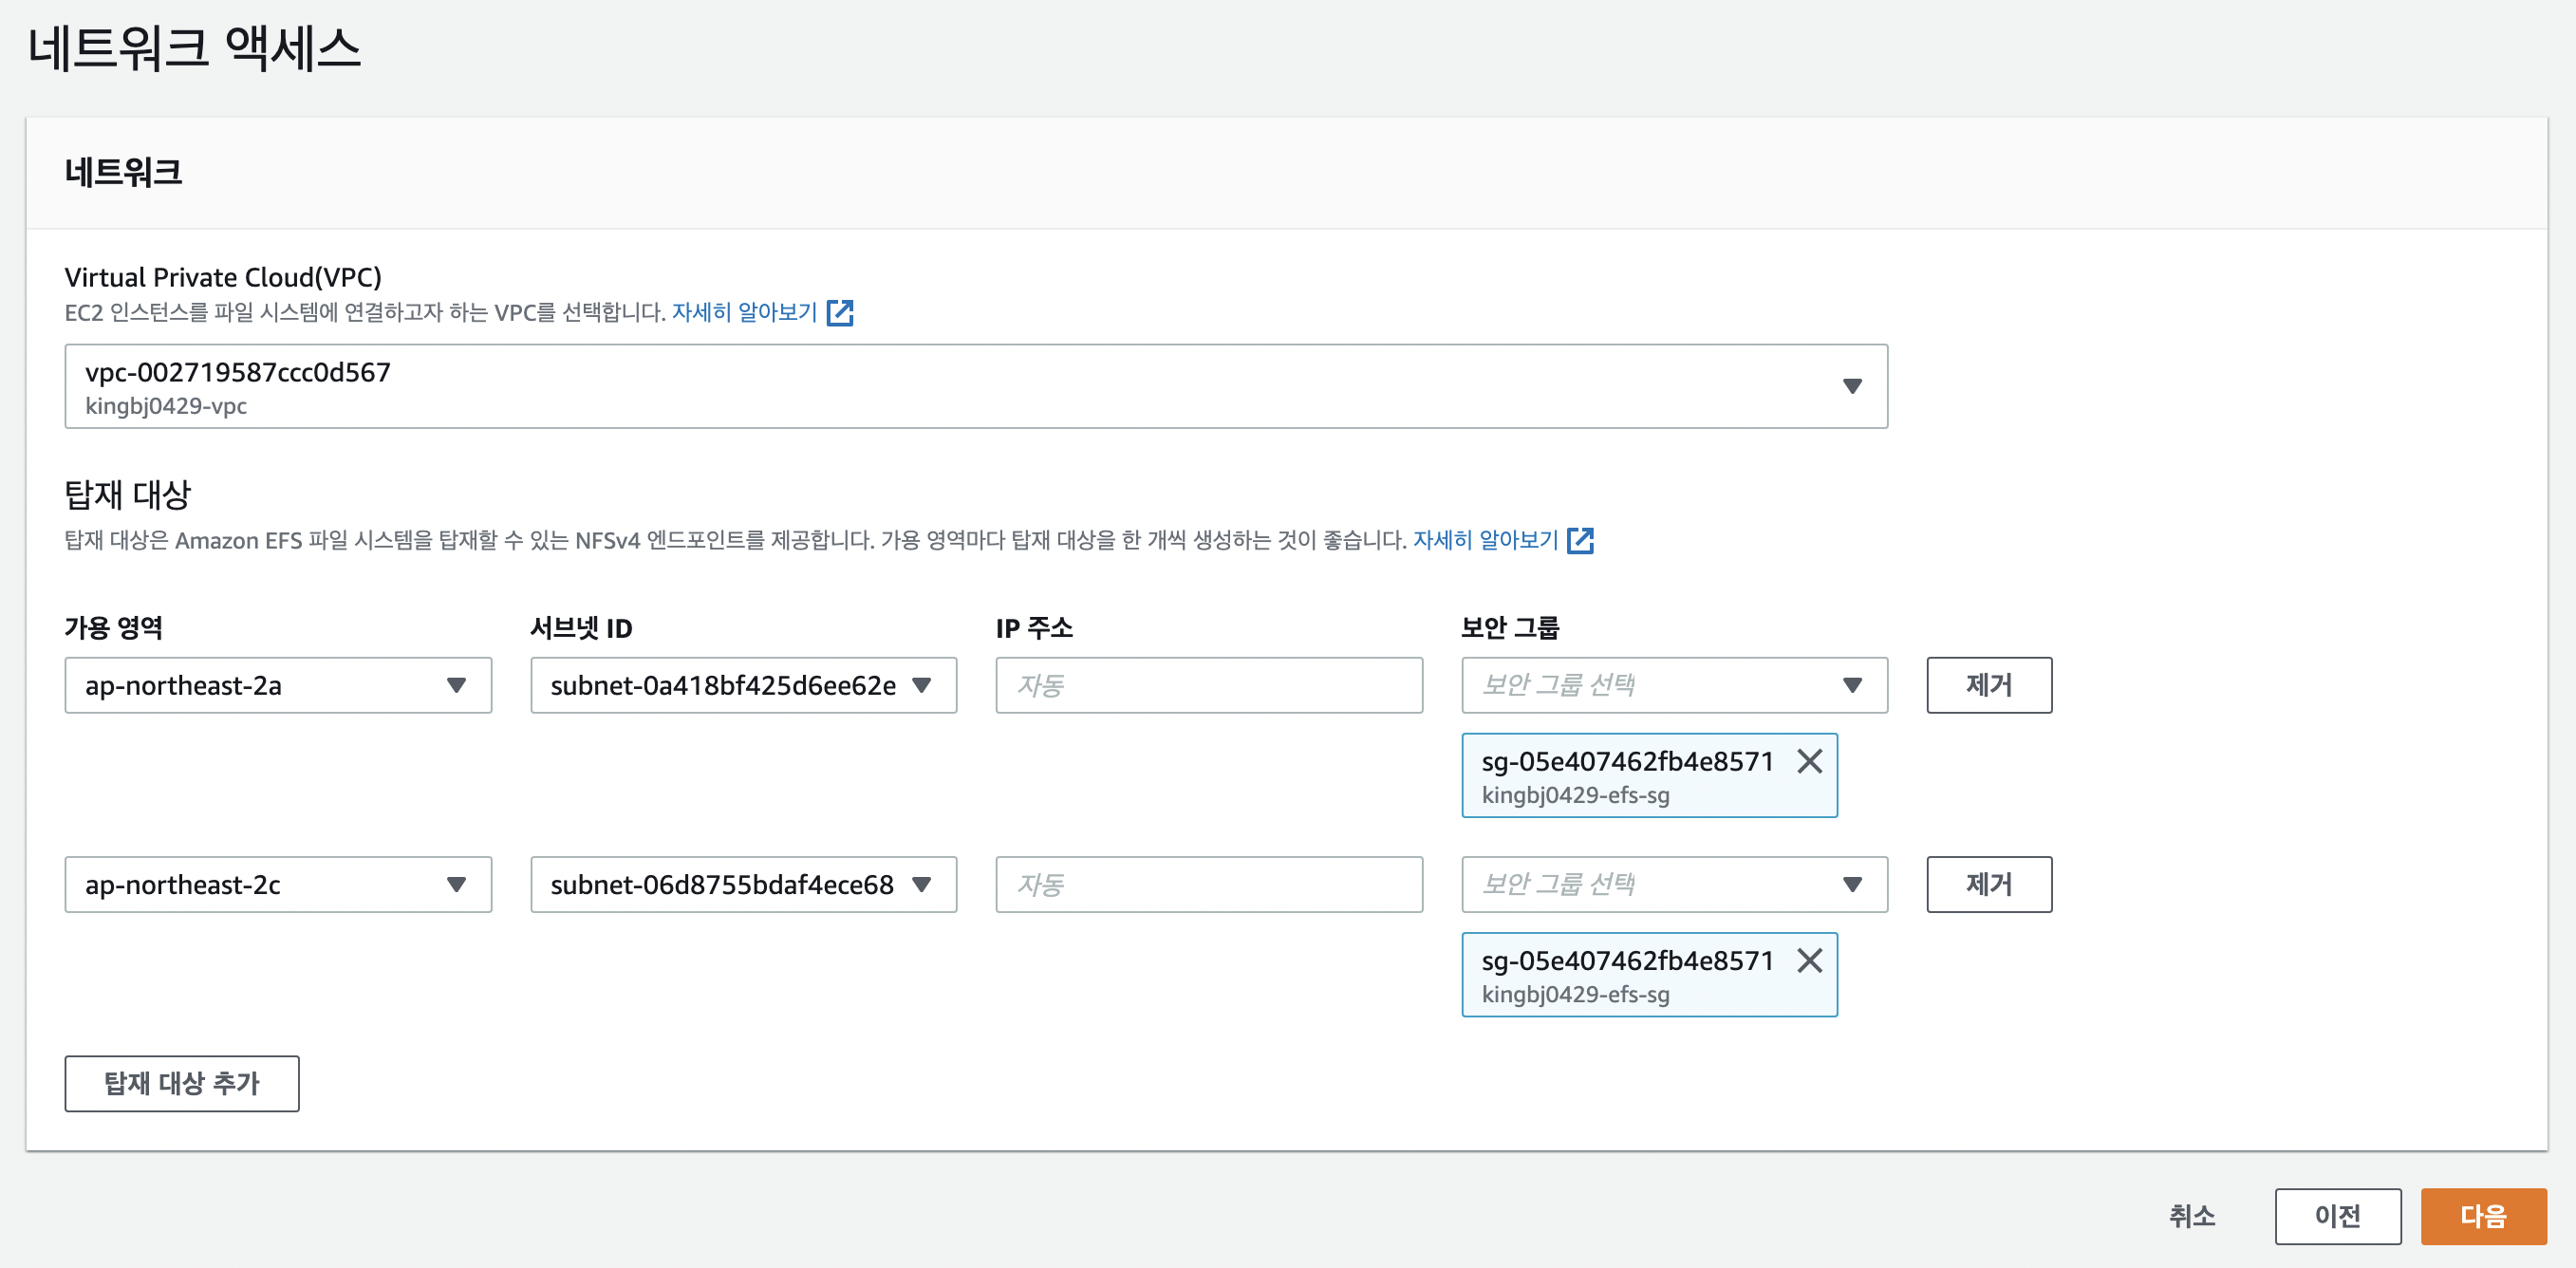Click 탑재 대상 추가 button
Viewport: 2576px width, 1268px height.
click(182, 1084)
